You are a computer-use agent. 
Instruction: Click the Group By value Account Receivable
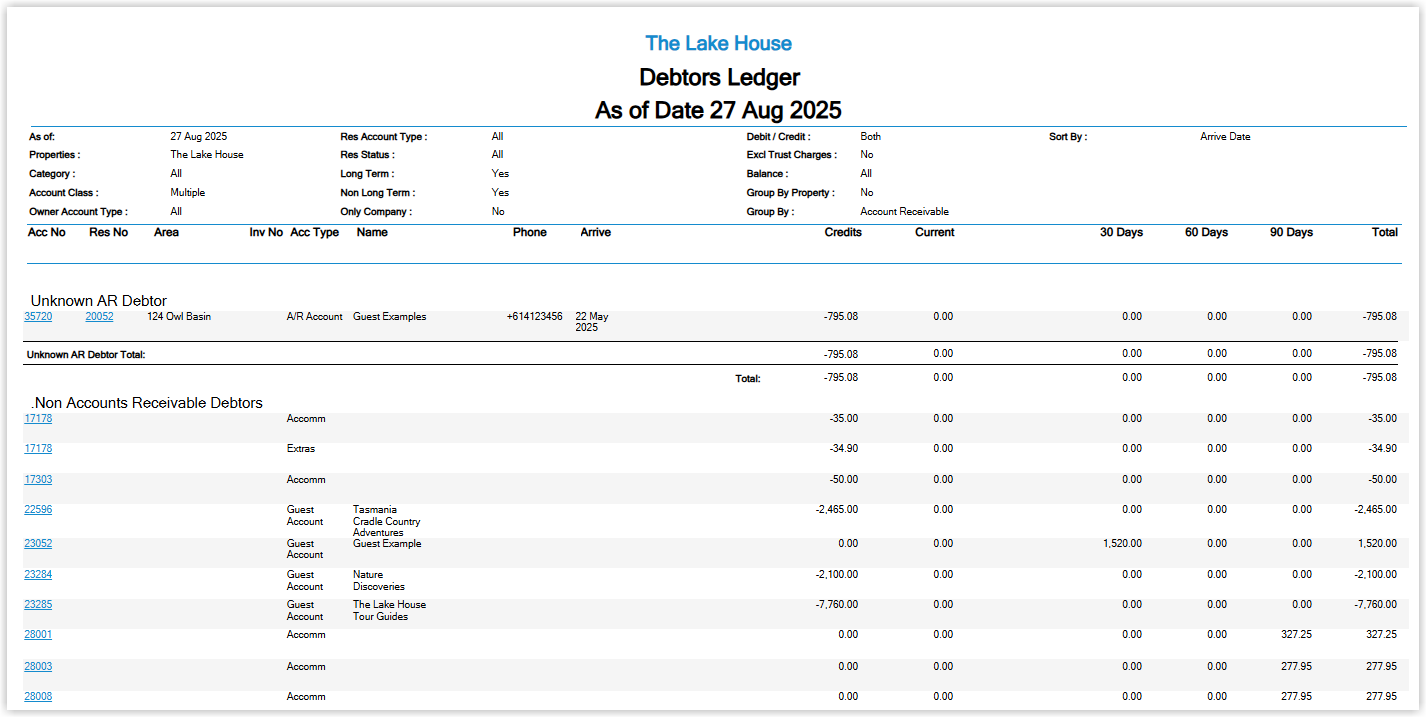click(x=905, y=212)
